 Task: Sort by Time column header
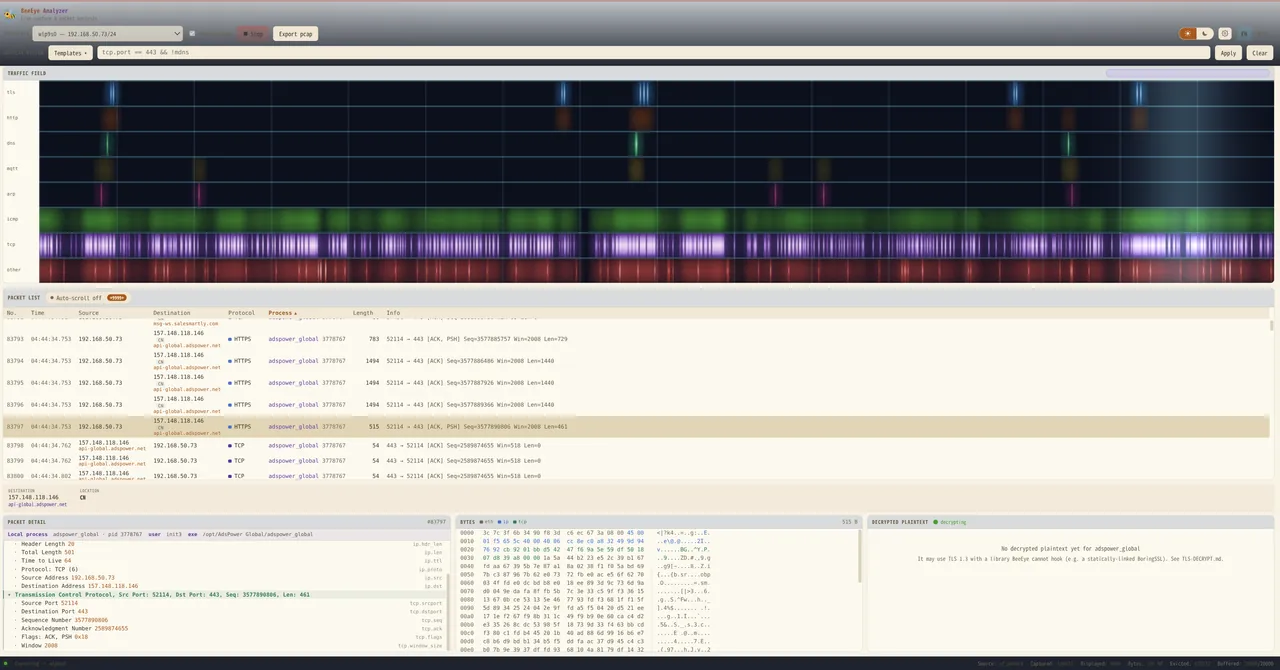coord(38,313)
